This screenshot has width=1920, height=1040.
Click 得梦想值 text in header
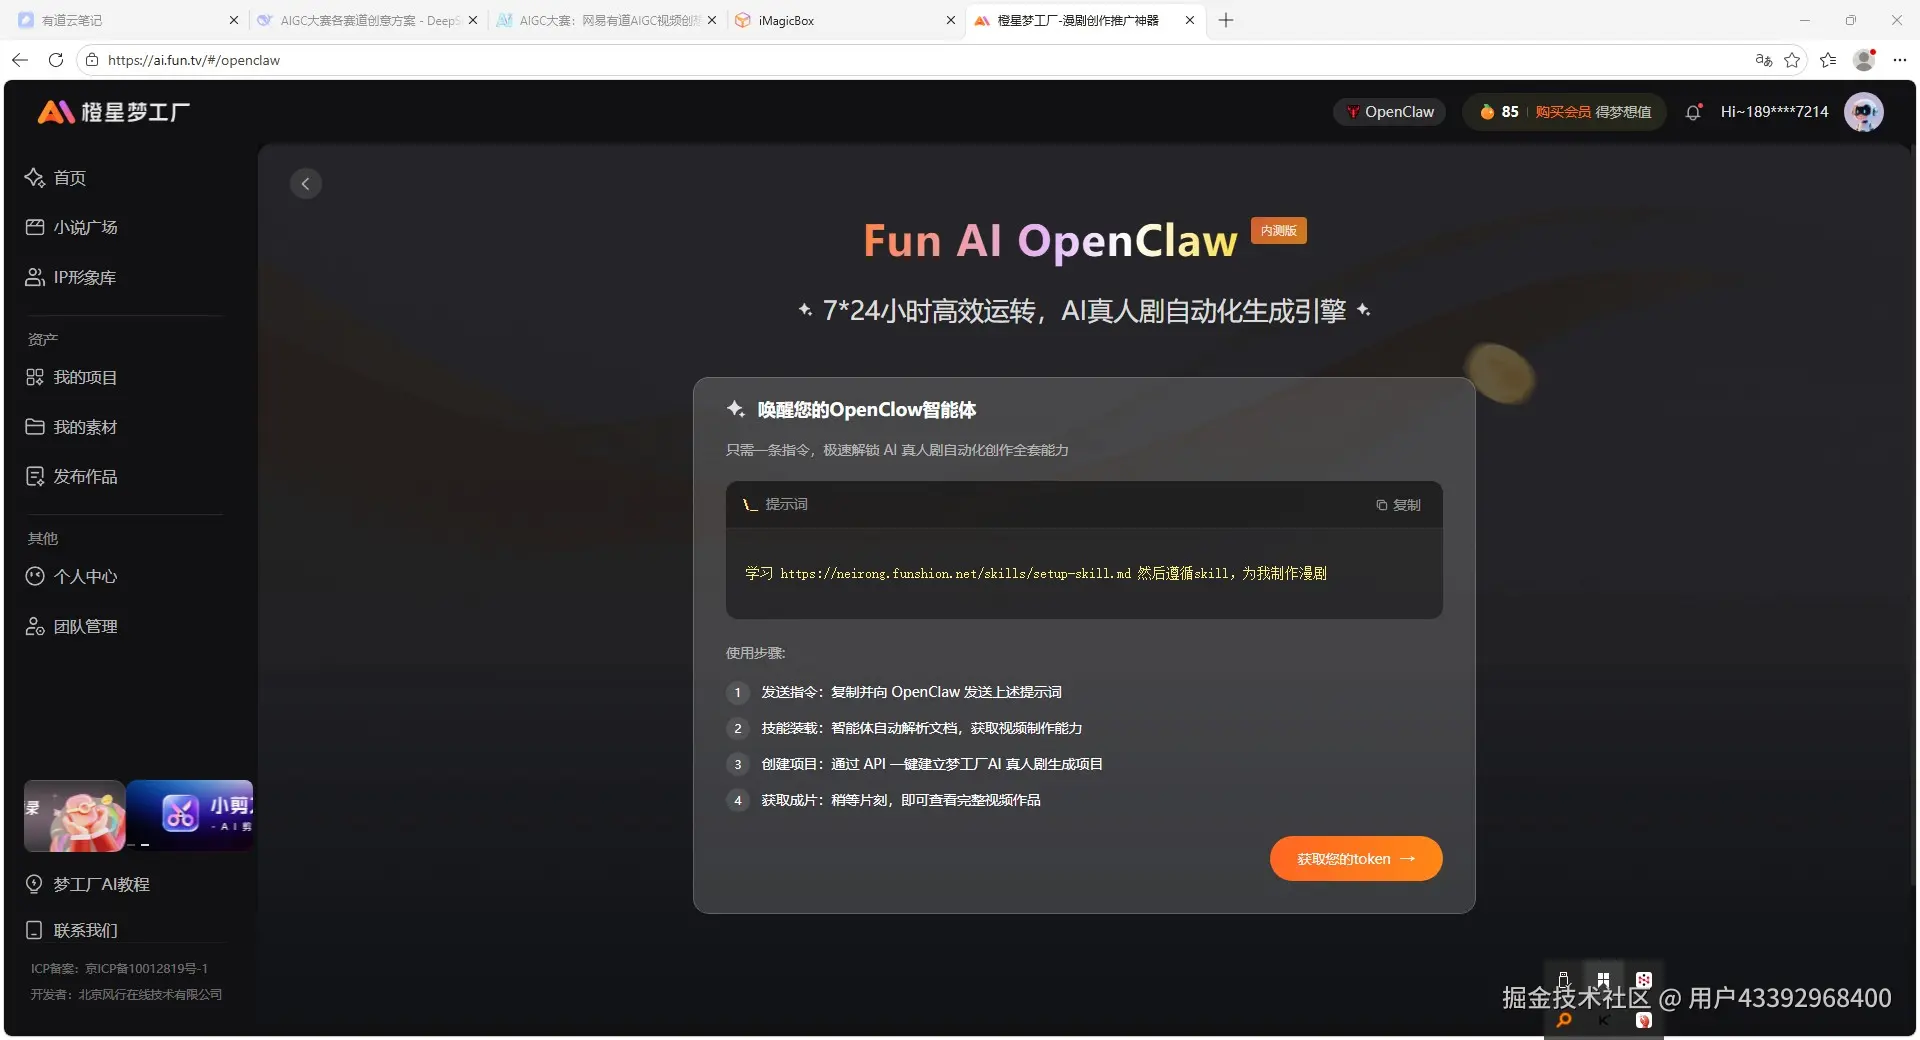(x=1623, y=112)
